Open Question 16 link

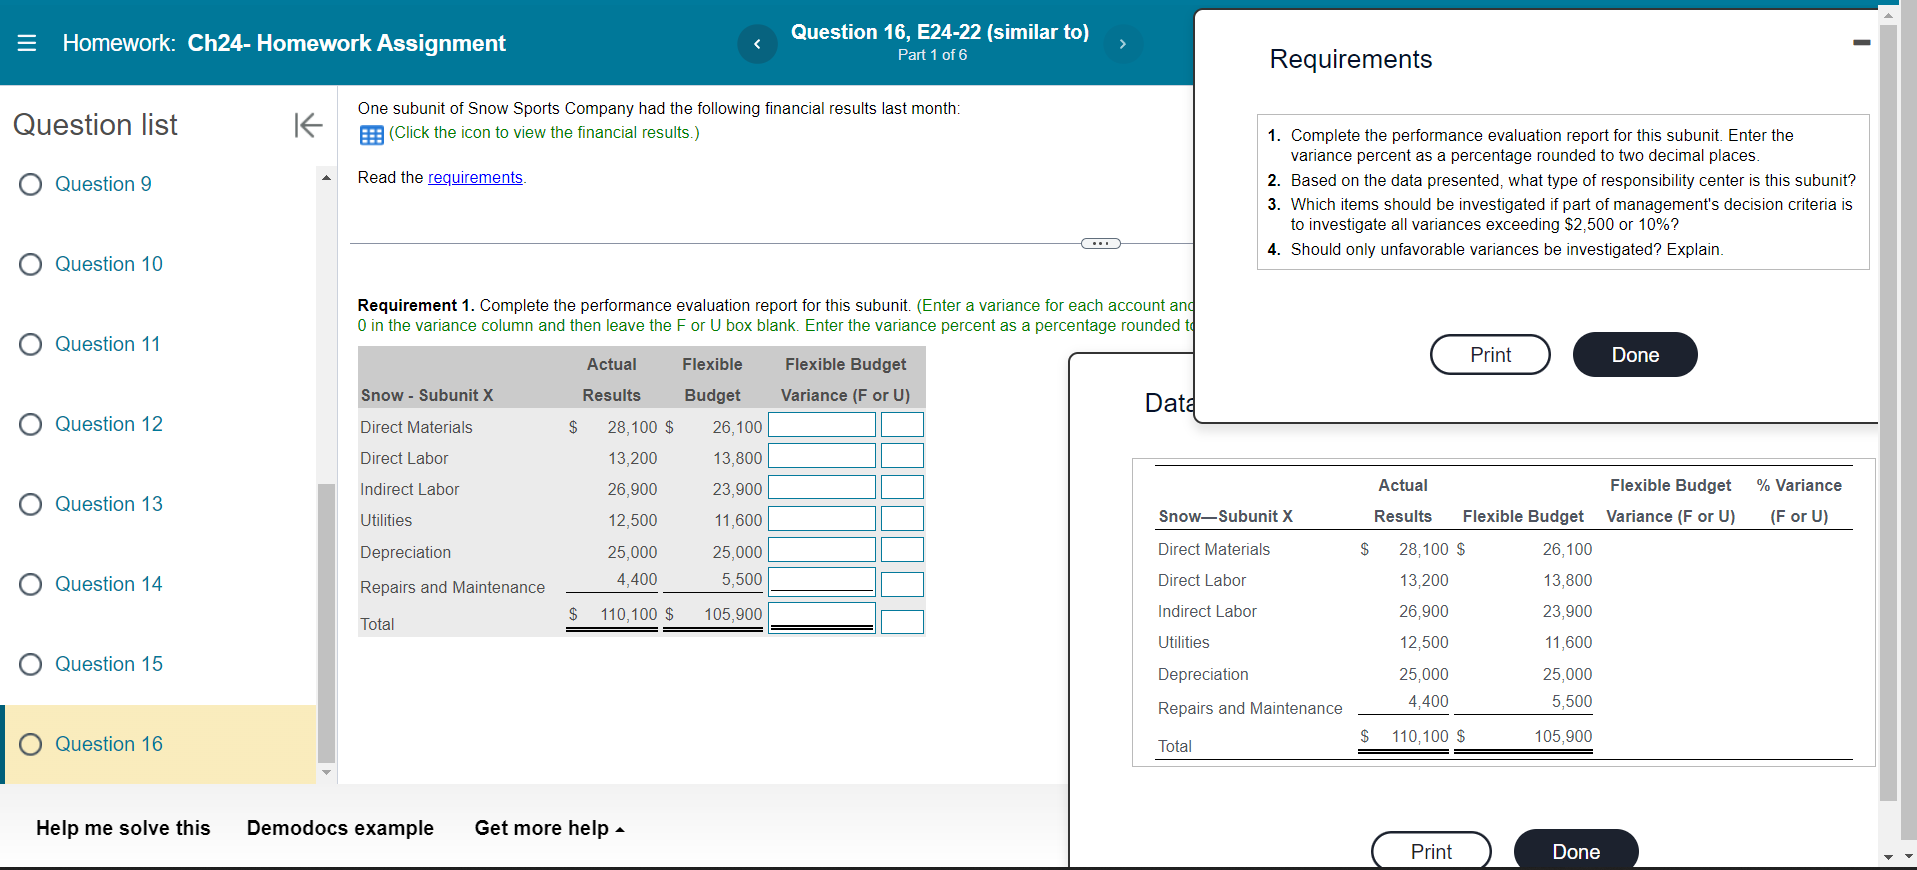[109, 744]
